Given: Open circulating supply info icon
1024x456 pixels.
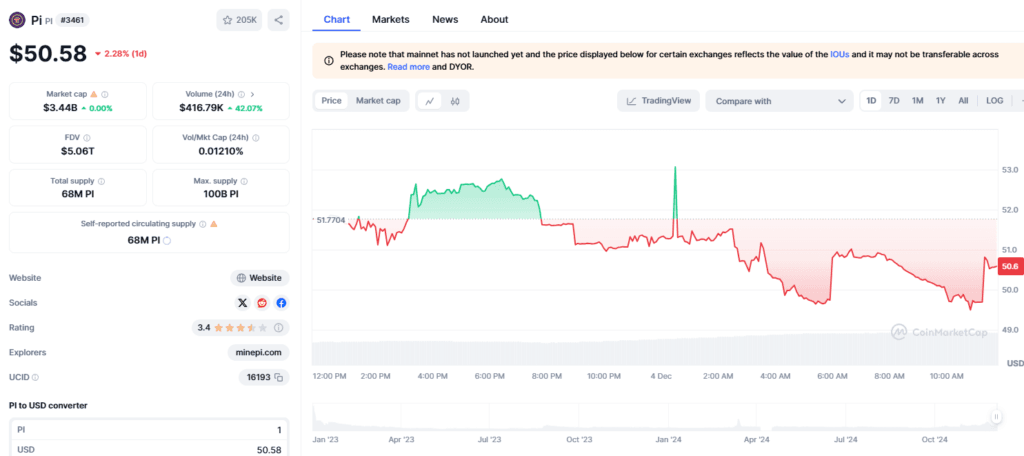Looking at the screenshot, I should click(202, 224).
